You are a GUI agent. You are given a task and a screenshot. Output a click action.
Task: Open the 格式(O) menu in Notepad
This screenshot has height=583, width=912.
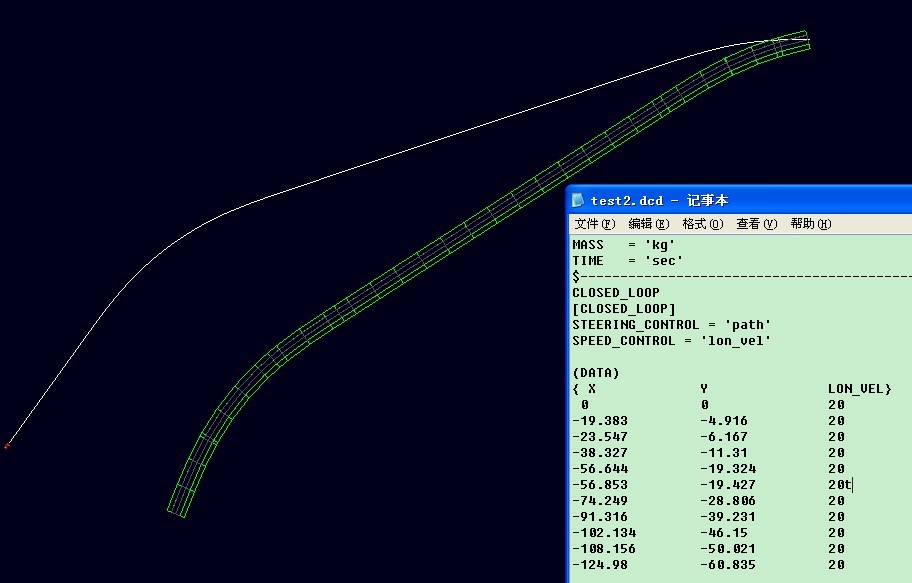point(703,224)
